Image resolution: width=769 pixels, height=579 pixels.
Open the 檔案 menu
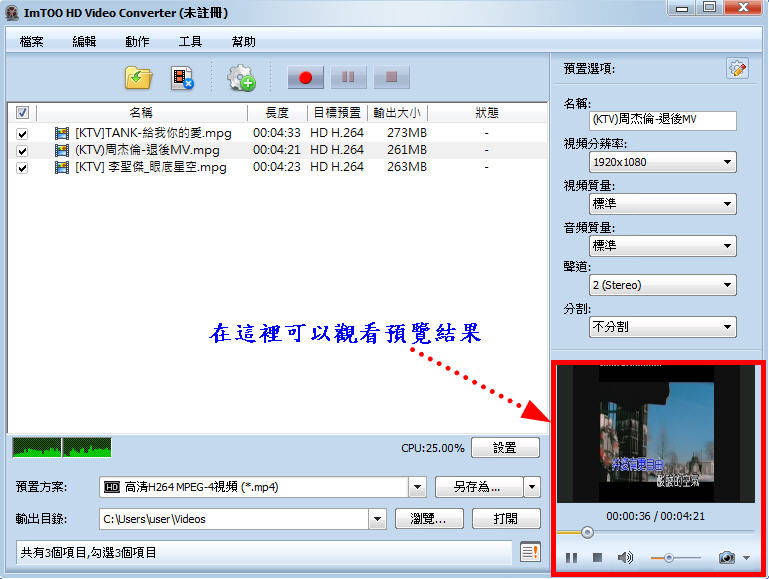pyautogui.click(x=31, y=42)
